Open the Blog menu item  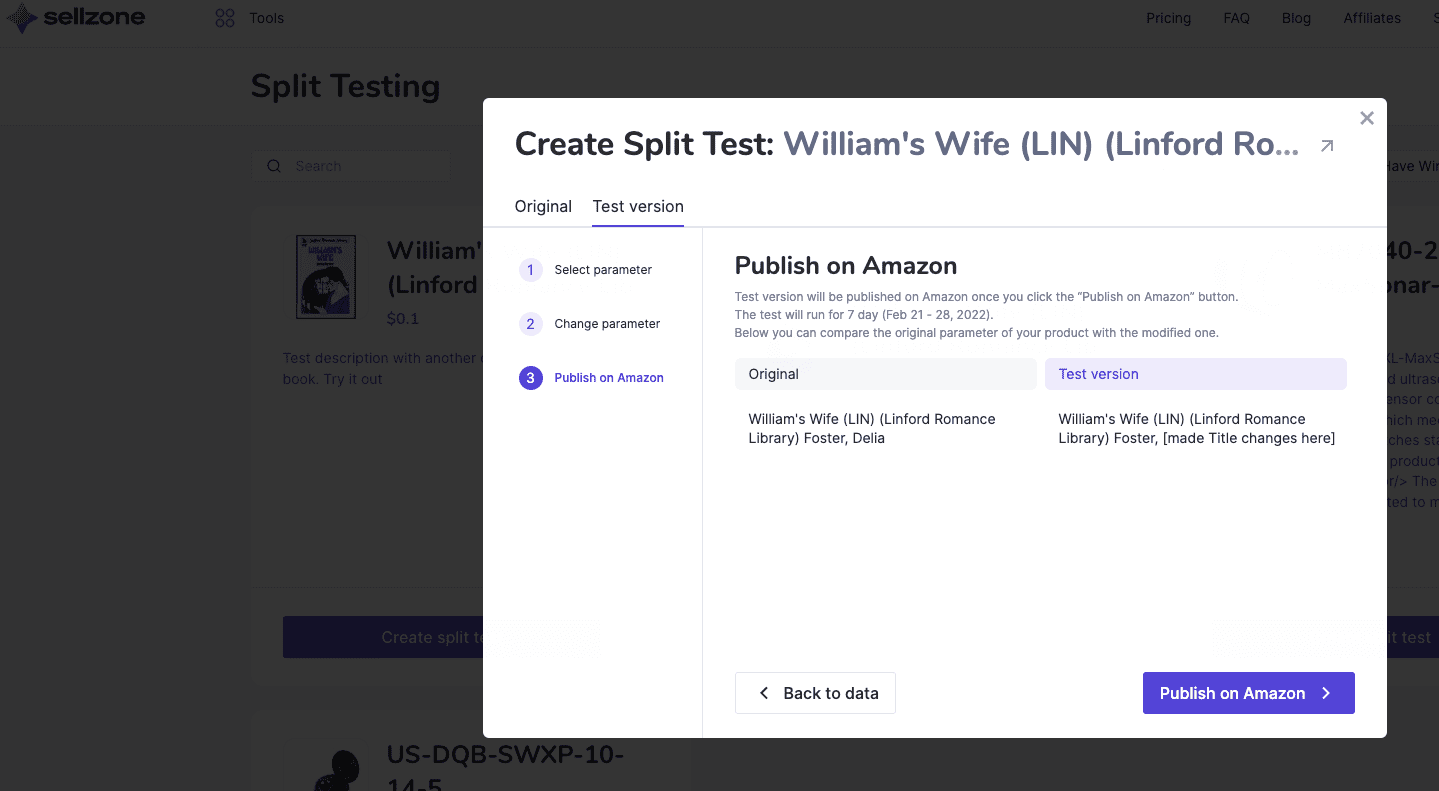tap(1296, 17)
